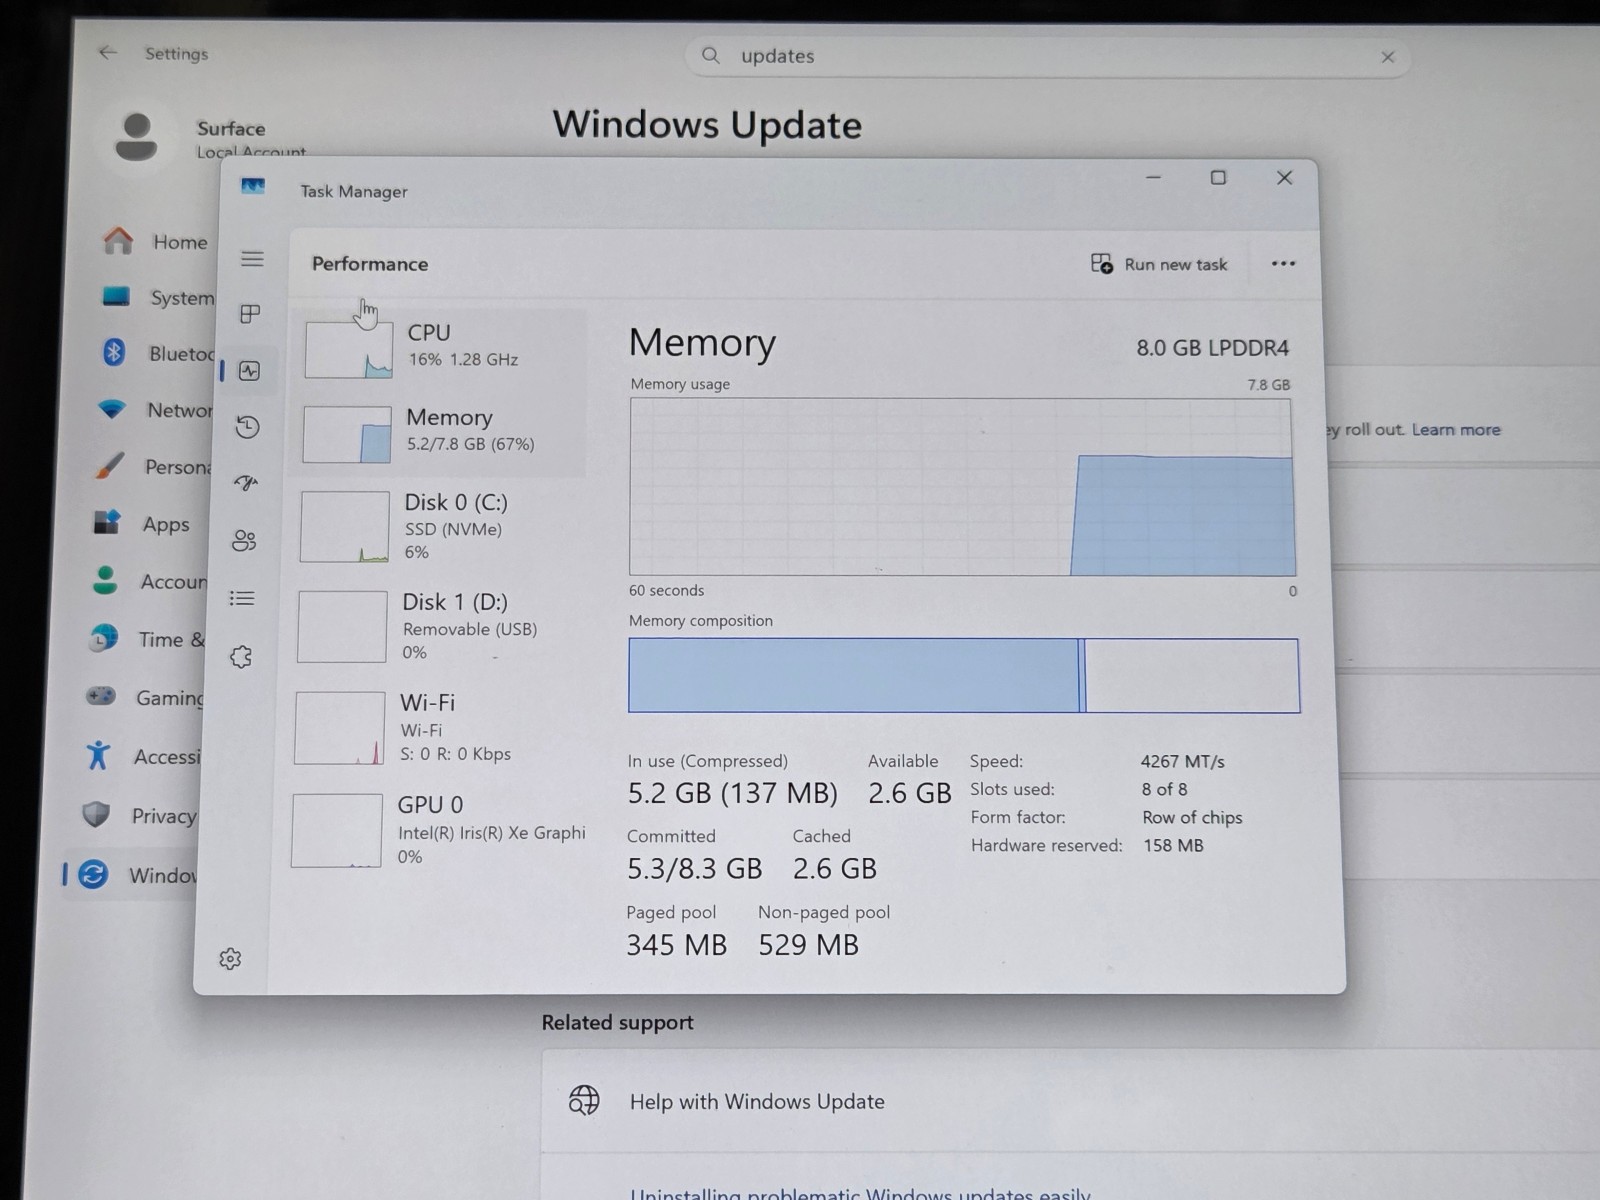The image size is (1600, 1200).
Task: Click the Memory composition bar
Action: [964, 675]
